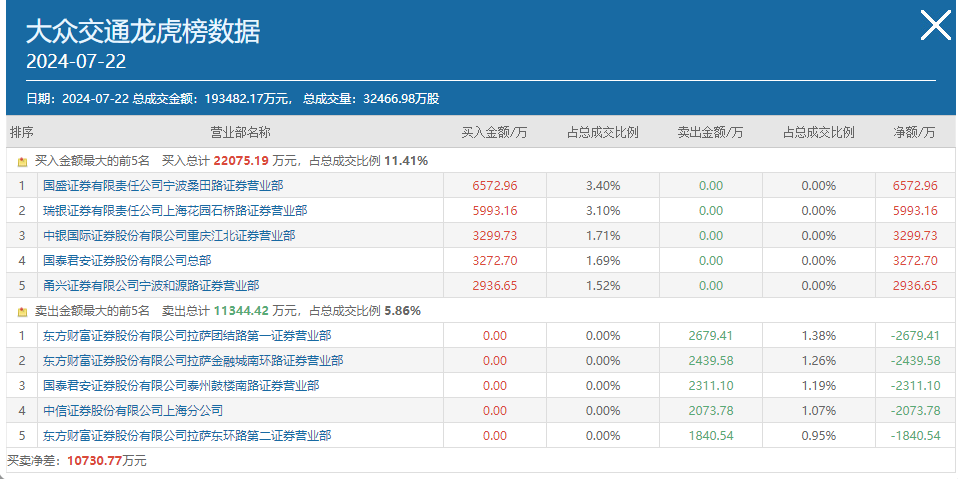This screenshot has height=479, width=958.
Task: Open 瑞银证券有限责任公司上海花园石桥路证券营业部 link
Action: coord(175,211)
